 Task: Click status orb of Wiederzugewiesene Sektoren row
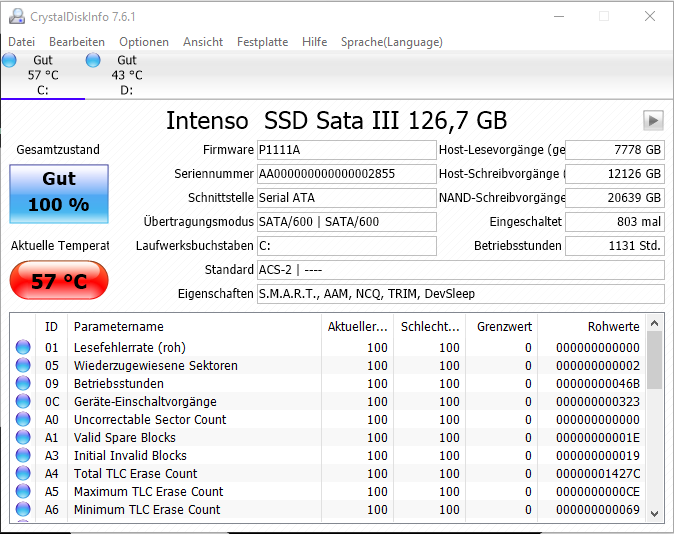23,365
